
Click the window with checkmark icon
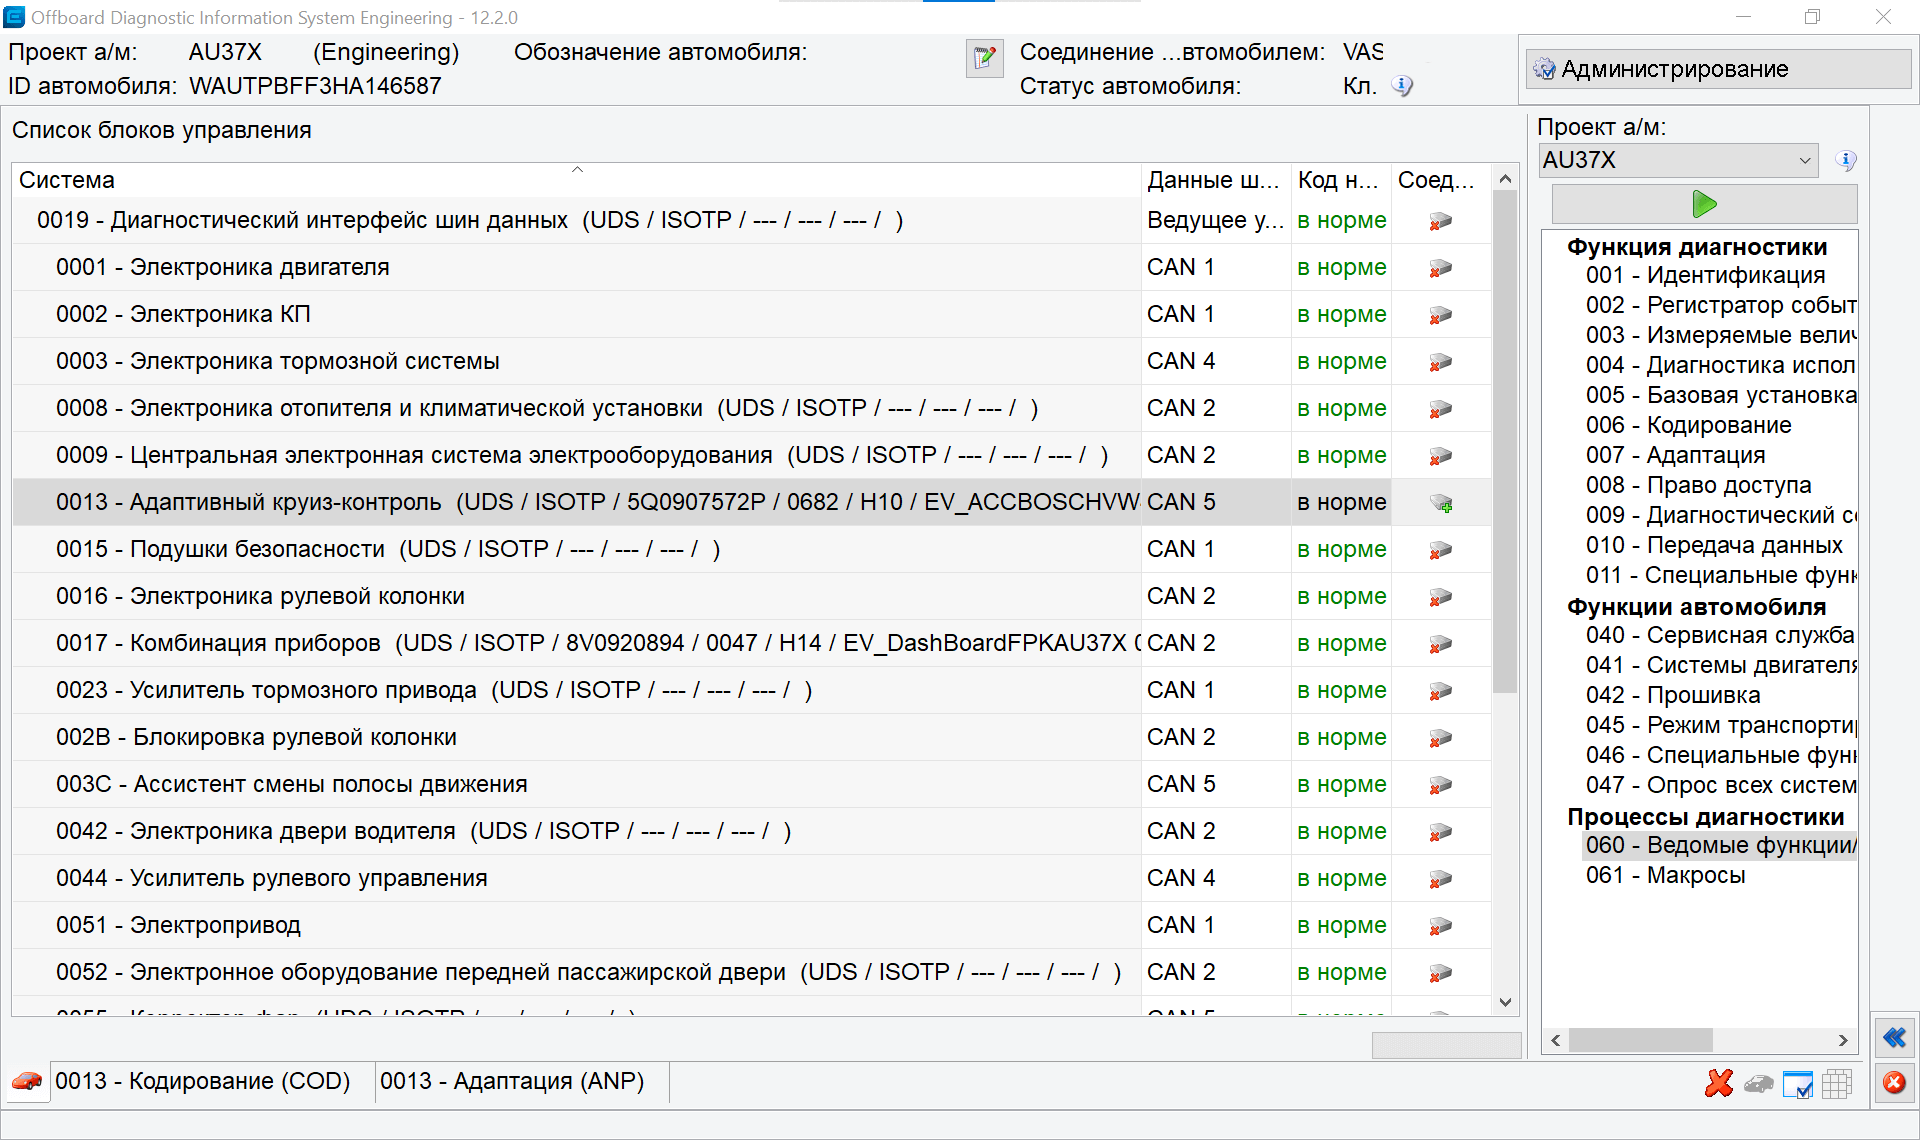pyautogui.click(x=1797, y=1084)
